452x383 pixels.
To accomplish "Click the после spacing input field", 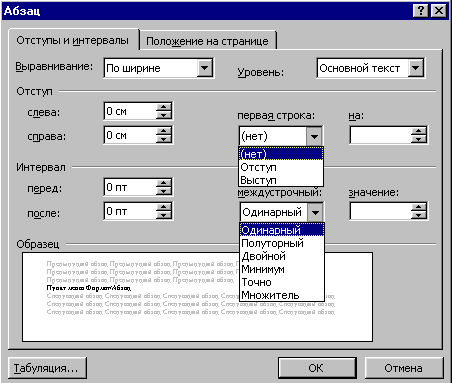I will pos(130,211).
